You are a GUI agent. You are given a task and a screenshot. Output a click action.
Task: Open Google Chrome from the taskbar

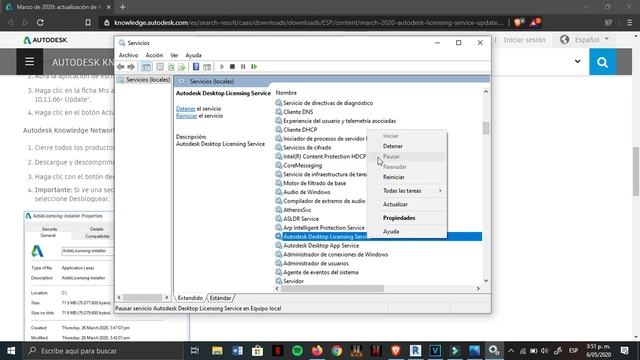337,351
